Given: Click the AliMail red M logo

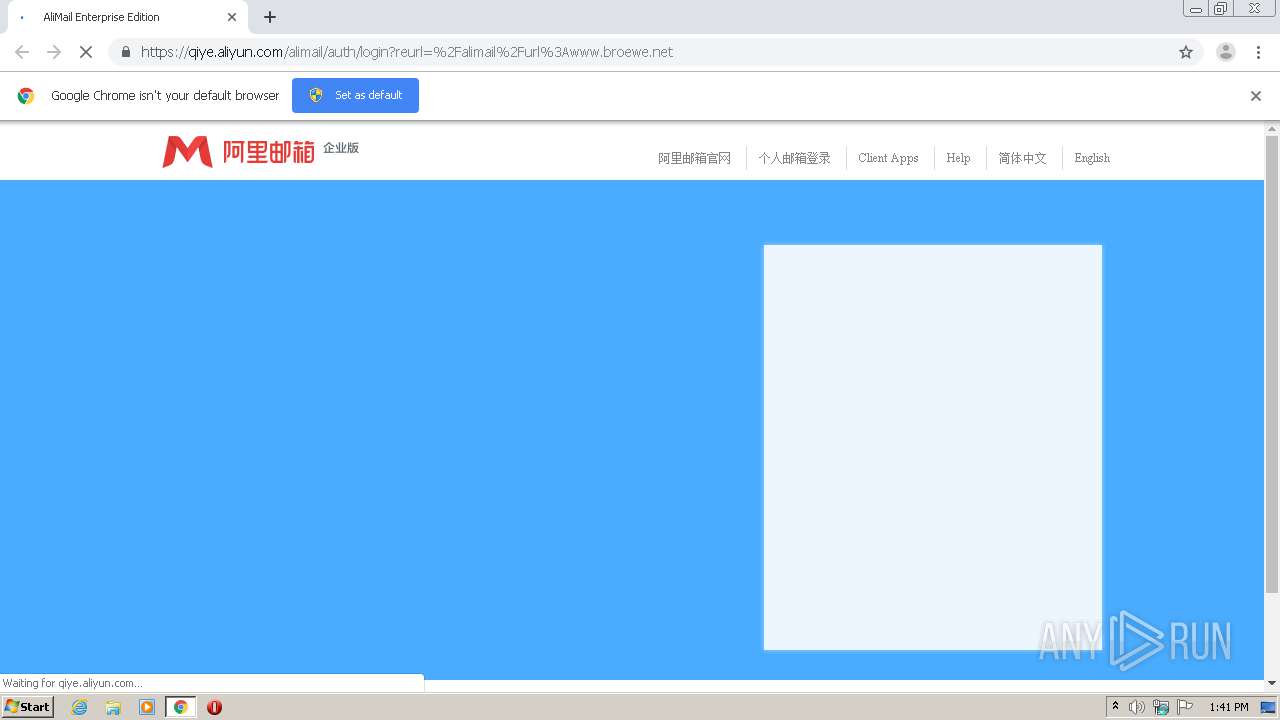Looking at the screenshot, I should [x=187, y=152].
